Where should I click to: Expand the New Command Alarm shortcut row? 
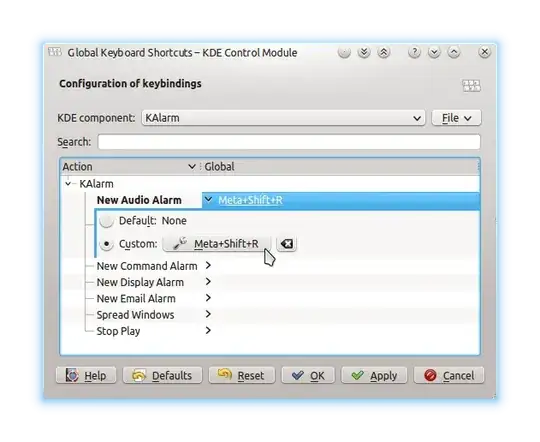point(208,266)
